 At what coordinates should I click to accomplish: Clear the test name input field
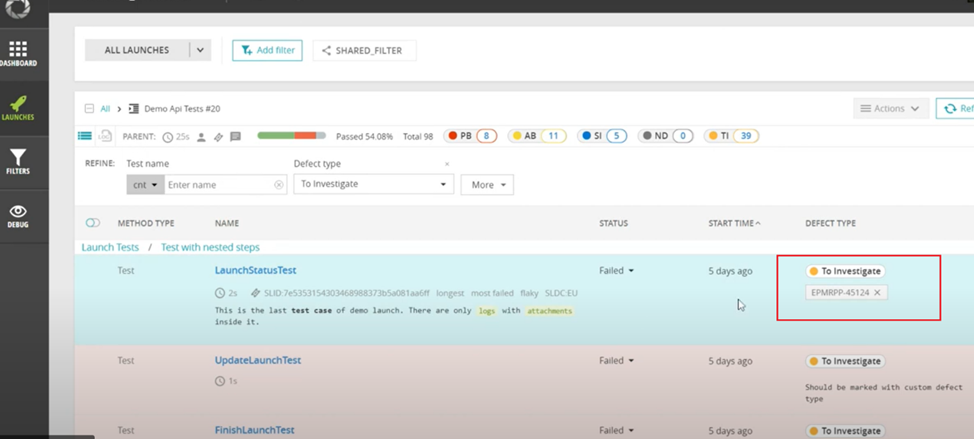click(279, 185)
